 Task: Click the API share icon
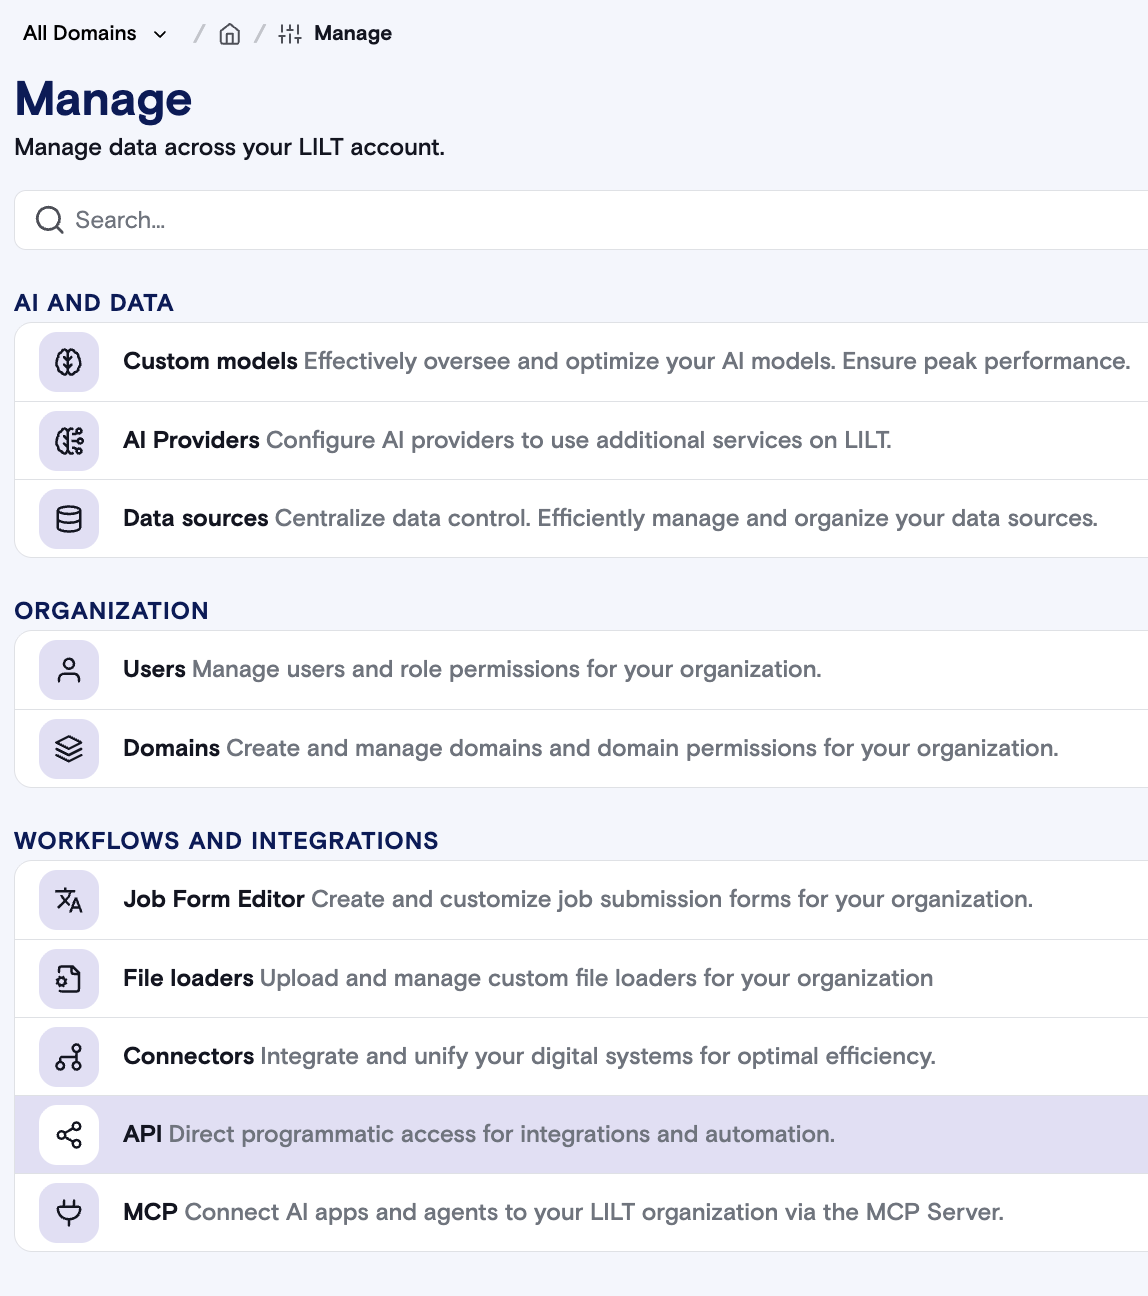[69, 1135]
